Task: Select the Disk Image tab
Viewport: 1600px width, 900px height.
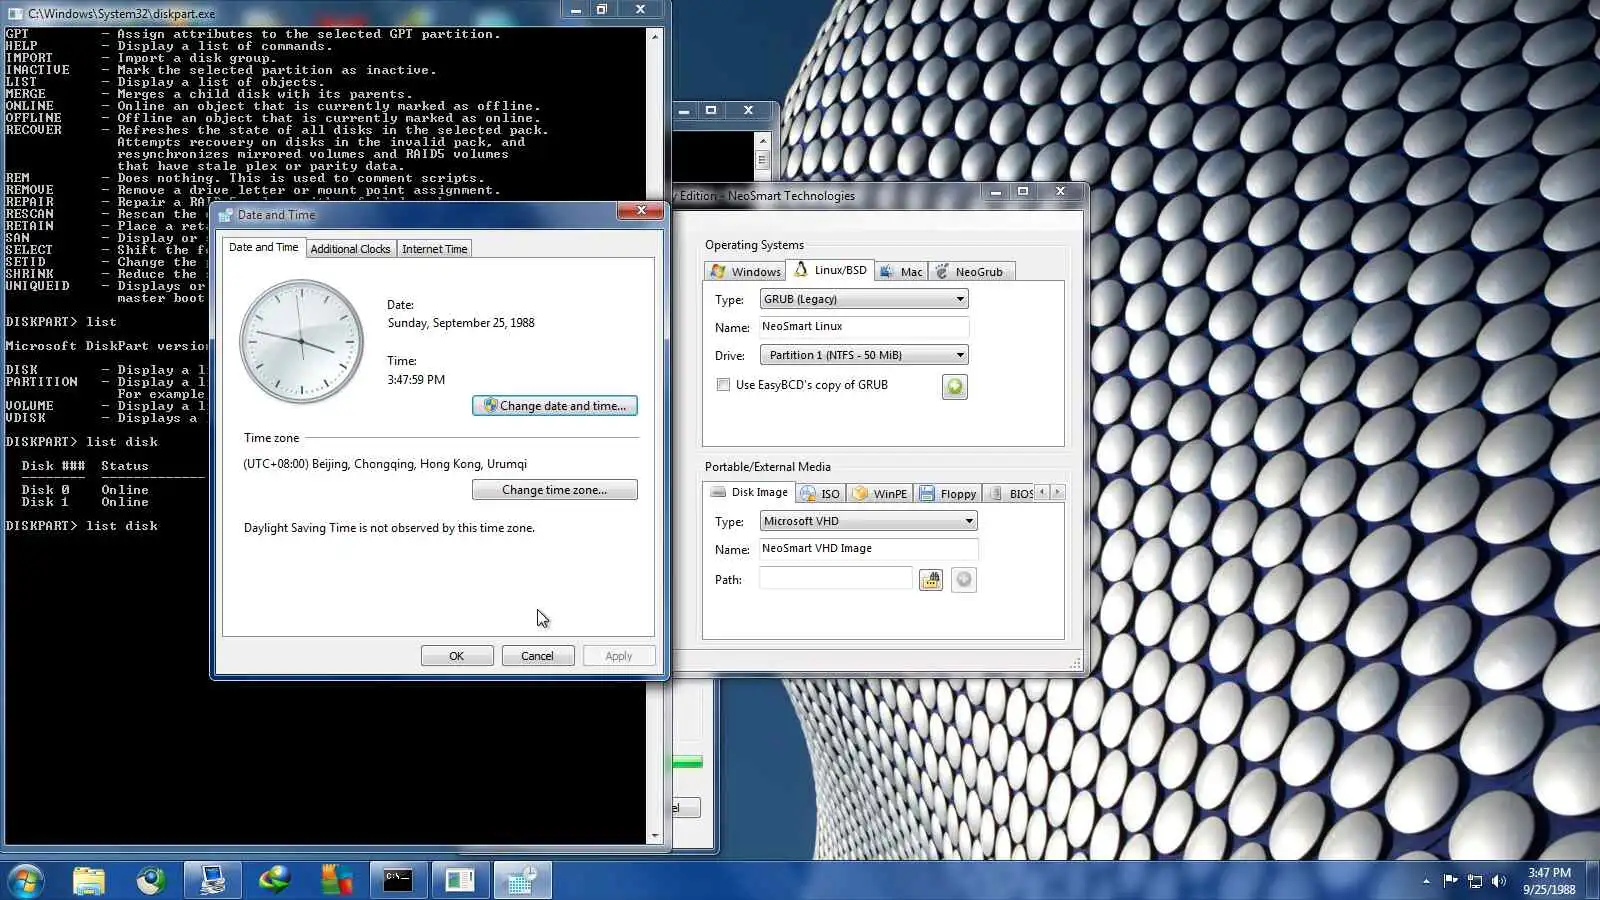Action: [x=749, y=492]
